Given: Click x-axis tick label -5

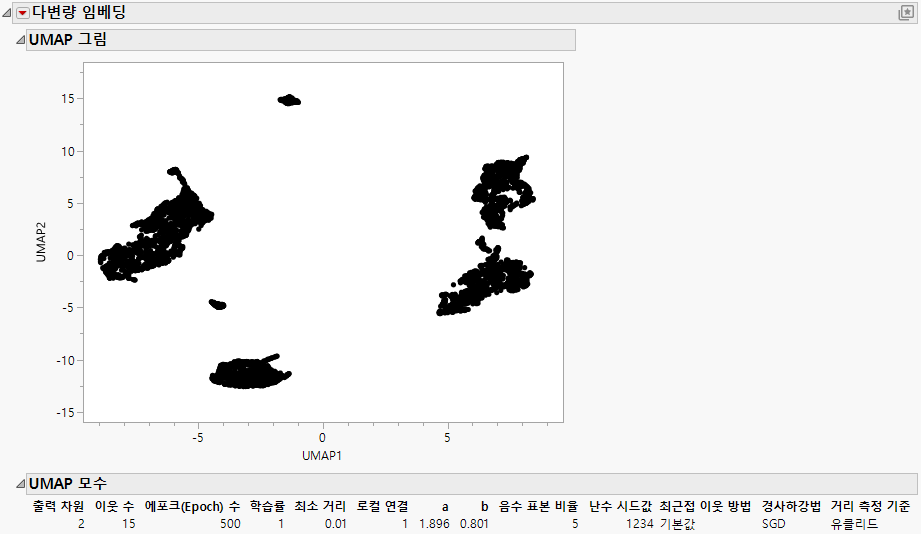Looking at the screenshot, I should pos(198,438).
